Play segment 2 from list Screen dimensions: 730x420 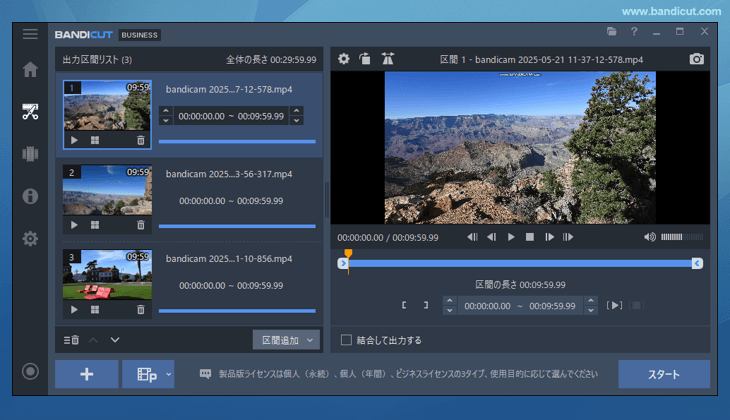pyautogui.click(x=74, y=225)
